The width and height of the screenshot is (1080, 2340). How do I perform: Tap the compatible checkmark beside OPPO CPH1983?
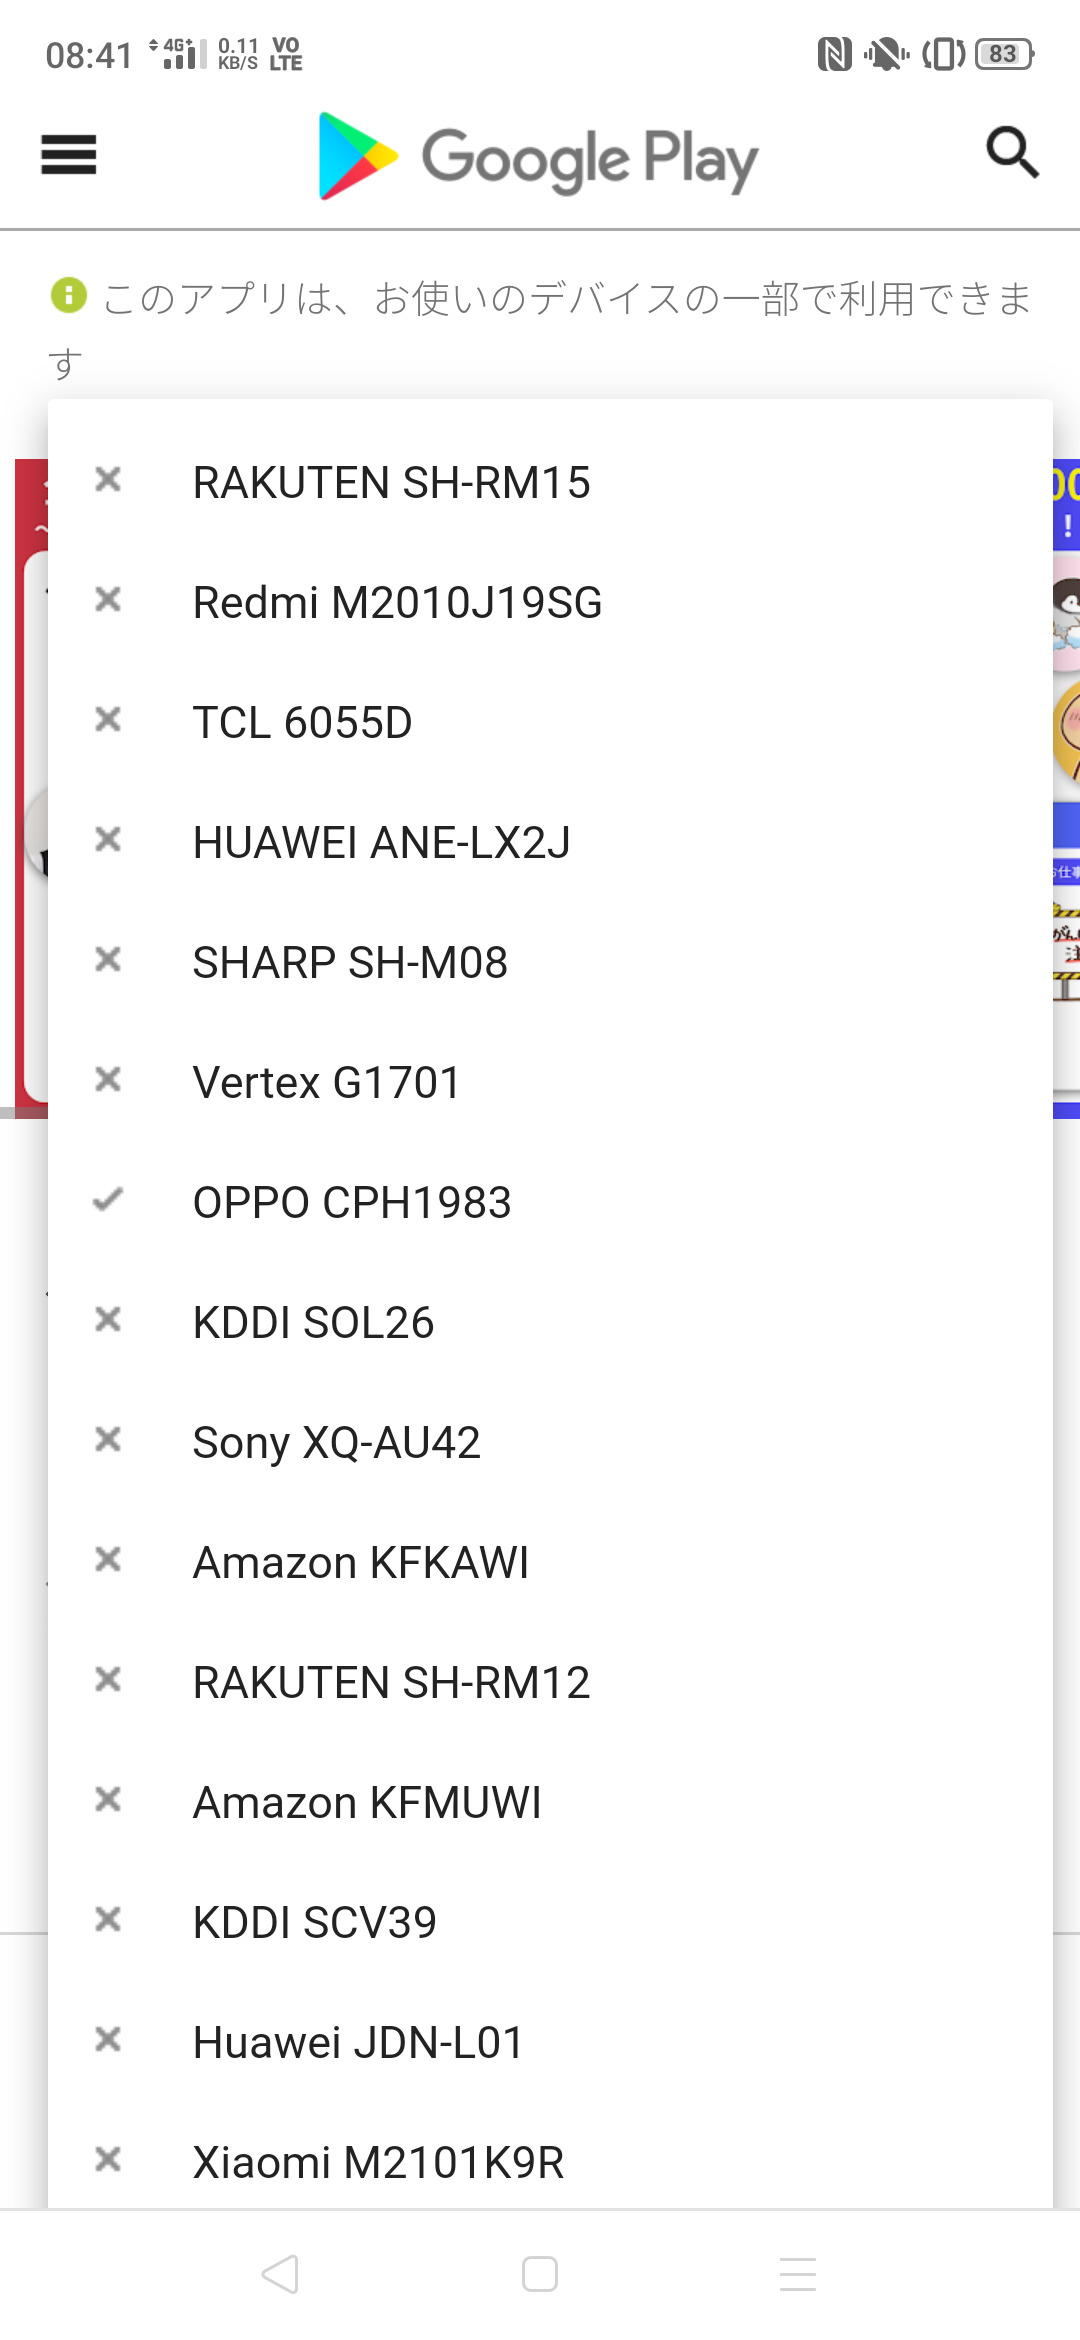(108, 1200)
